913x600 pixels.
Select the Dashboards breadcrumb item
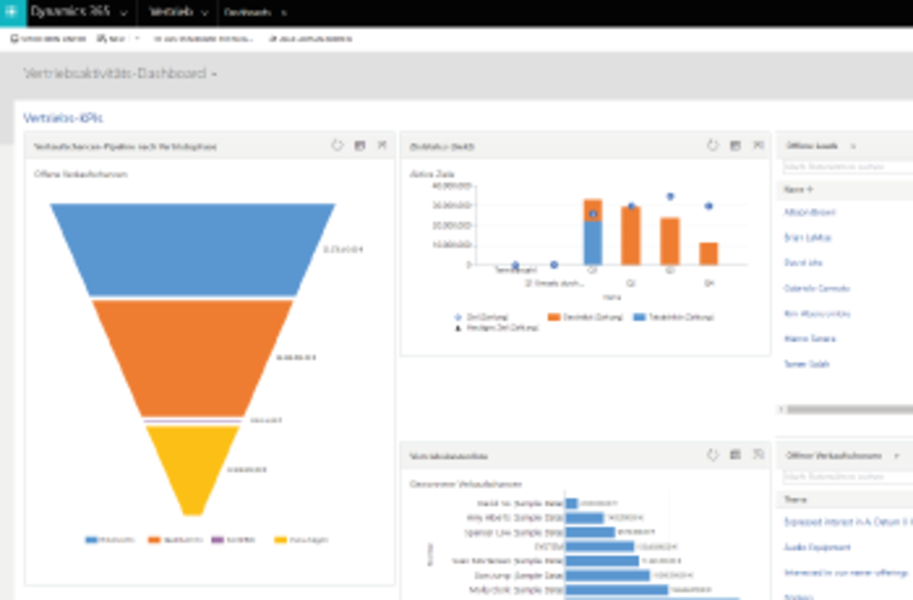tap(247, 12)
